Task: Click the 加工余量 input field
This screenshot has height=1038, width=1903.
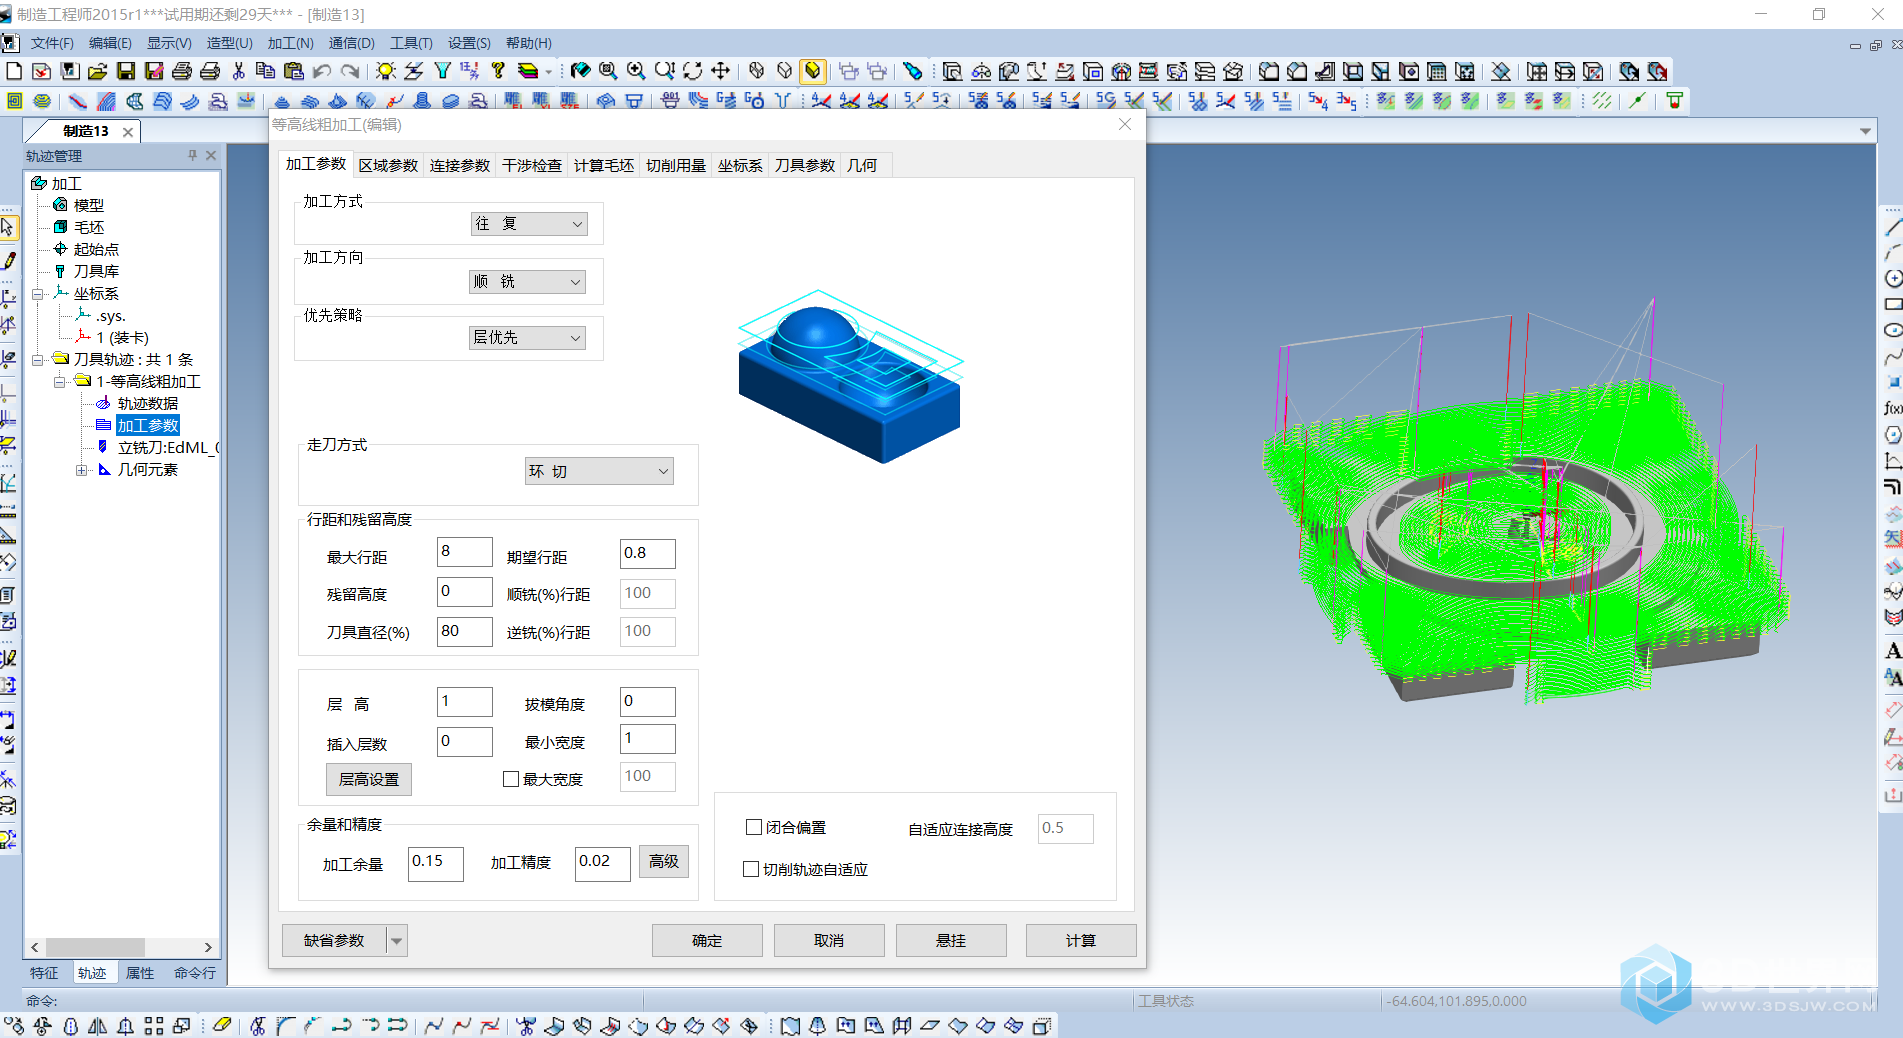Action: [x=436, y=863]
